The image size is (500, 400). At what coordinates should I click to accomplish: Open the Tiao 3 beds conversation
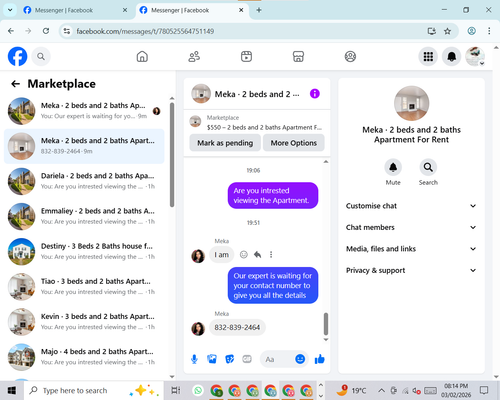(84, 287)
